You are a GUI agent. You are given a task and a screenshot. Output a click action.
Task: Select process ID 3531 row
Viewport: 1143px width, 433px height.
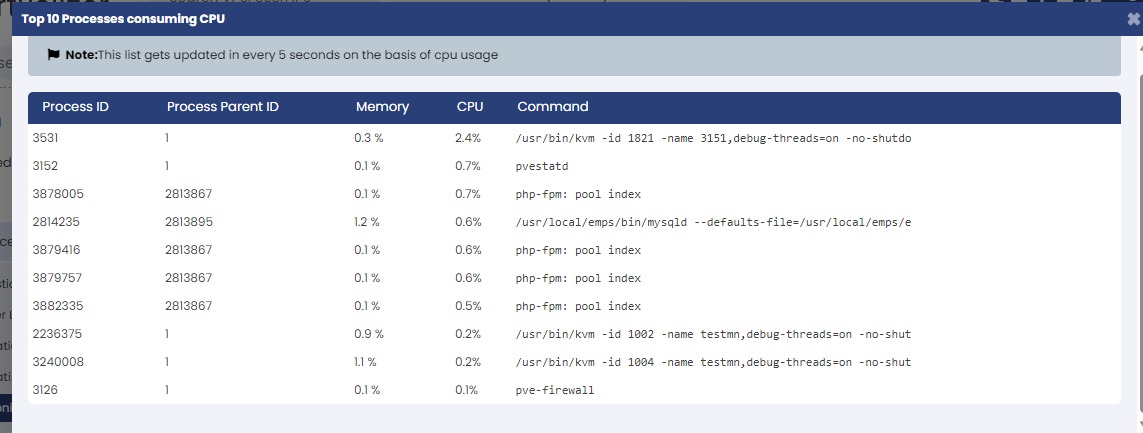point(574,138)
